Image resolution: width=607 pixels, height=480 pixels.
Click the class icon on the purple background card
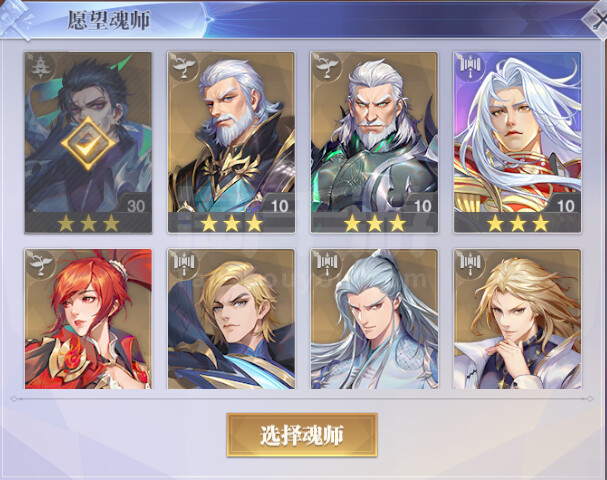coord(470,66)
